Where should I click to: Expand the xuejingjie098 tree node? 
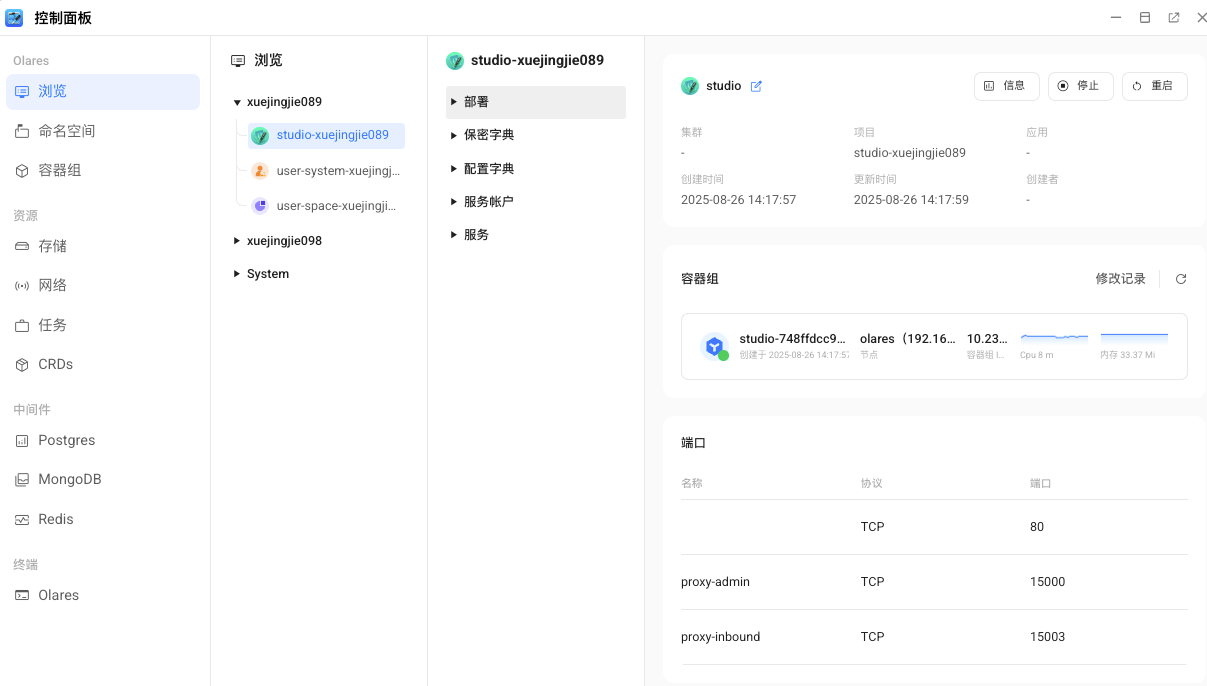(x=237, y=241)
